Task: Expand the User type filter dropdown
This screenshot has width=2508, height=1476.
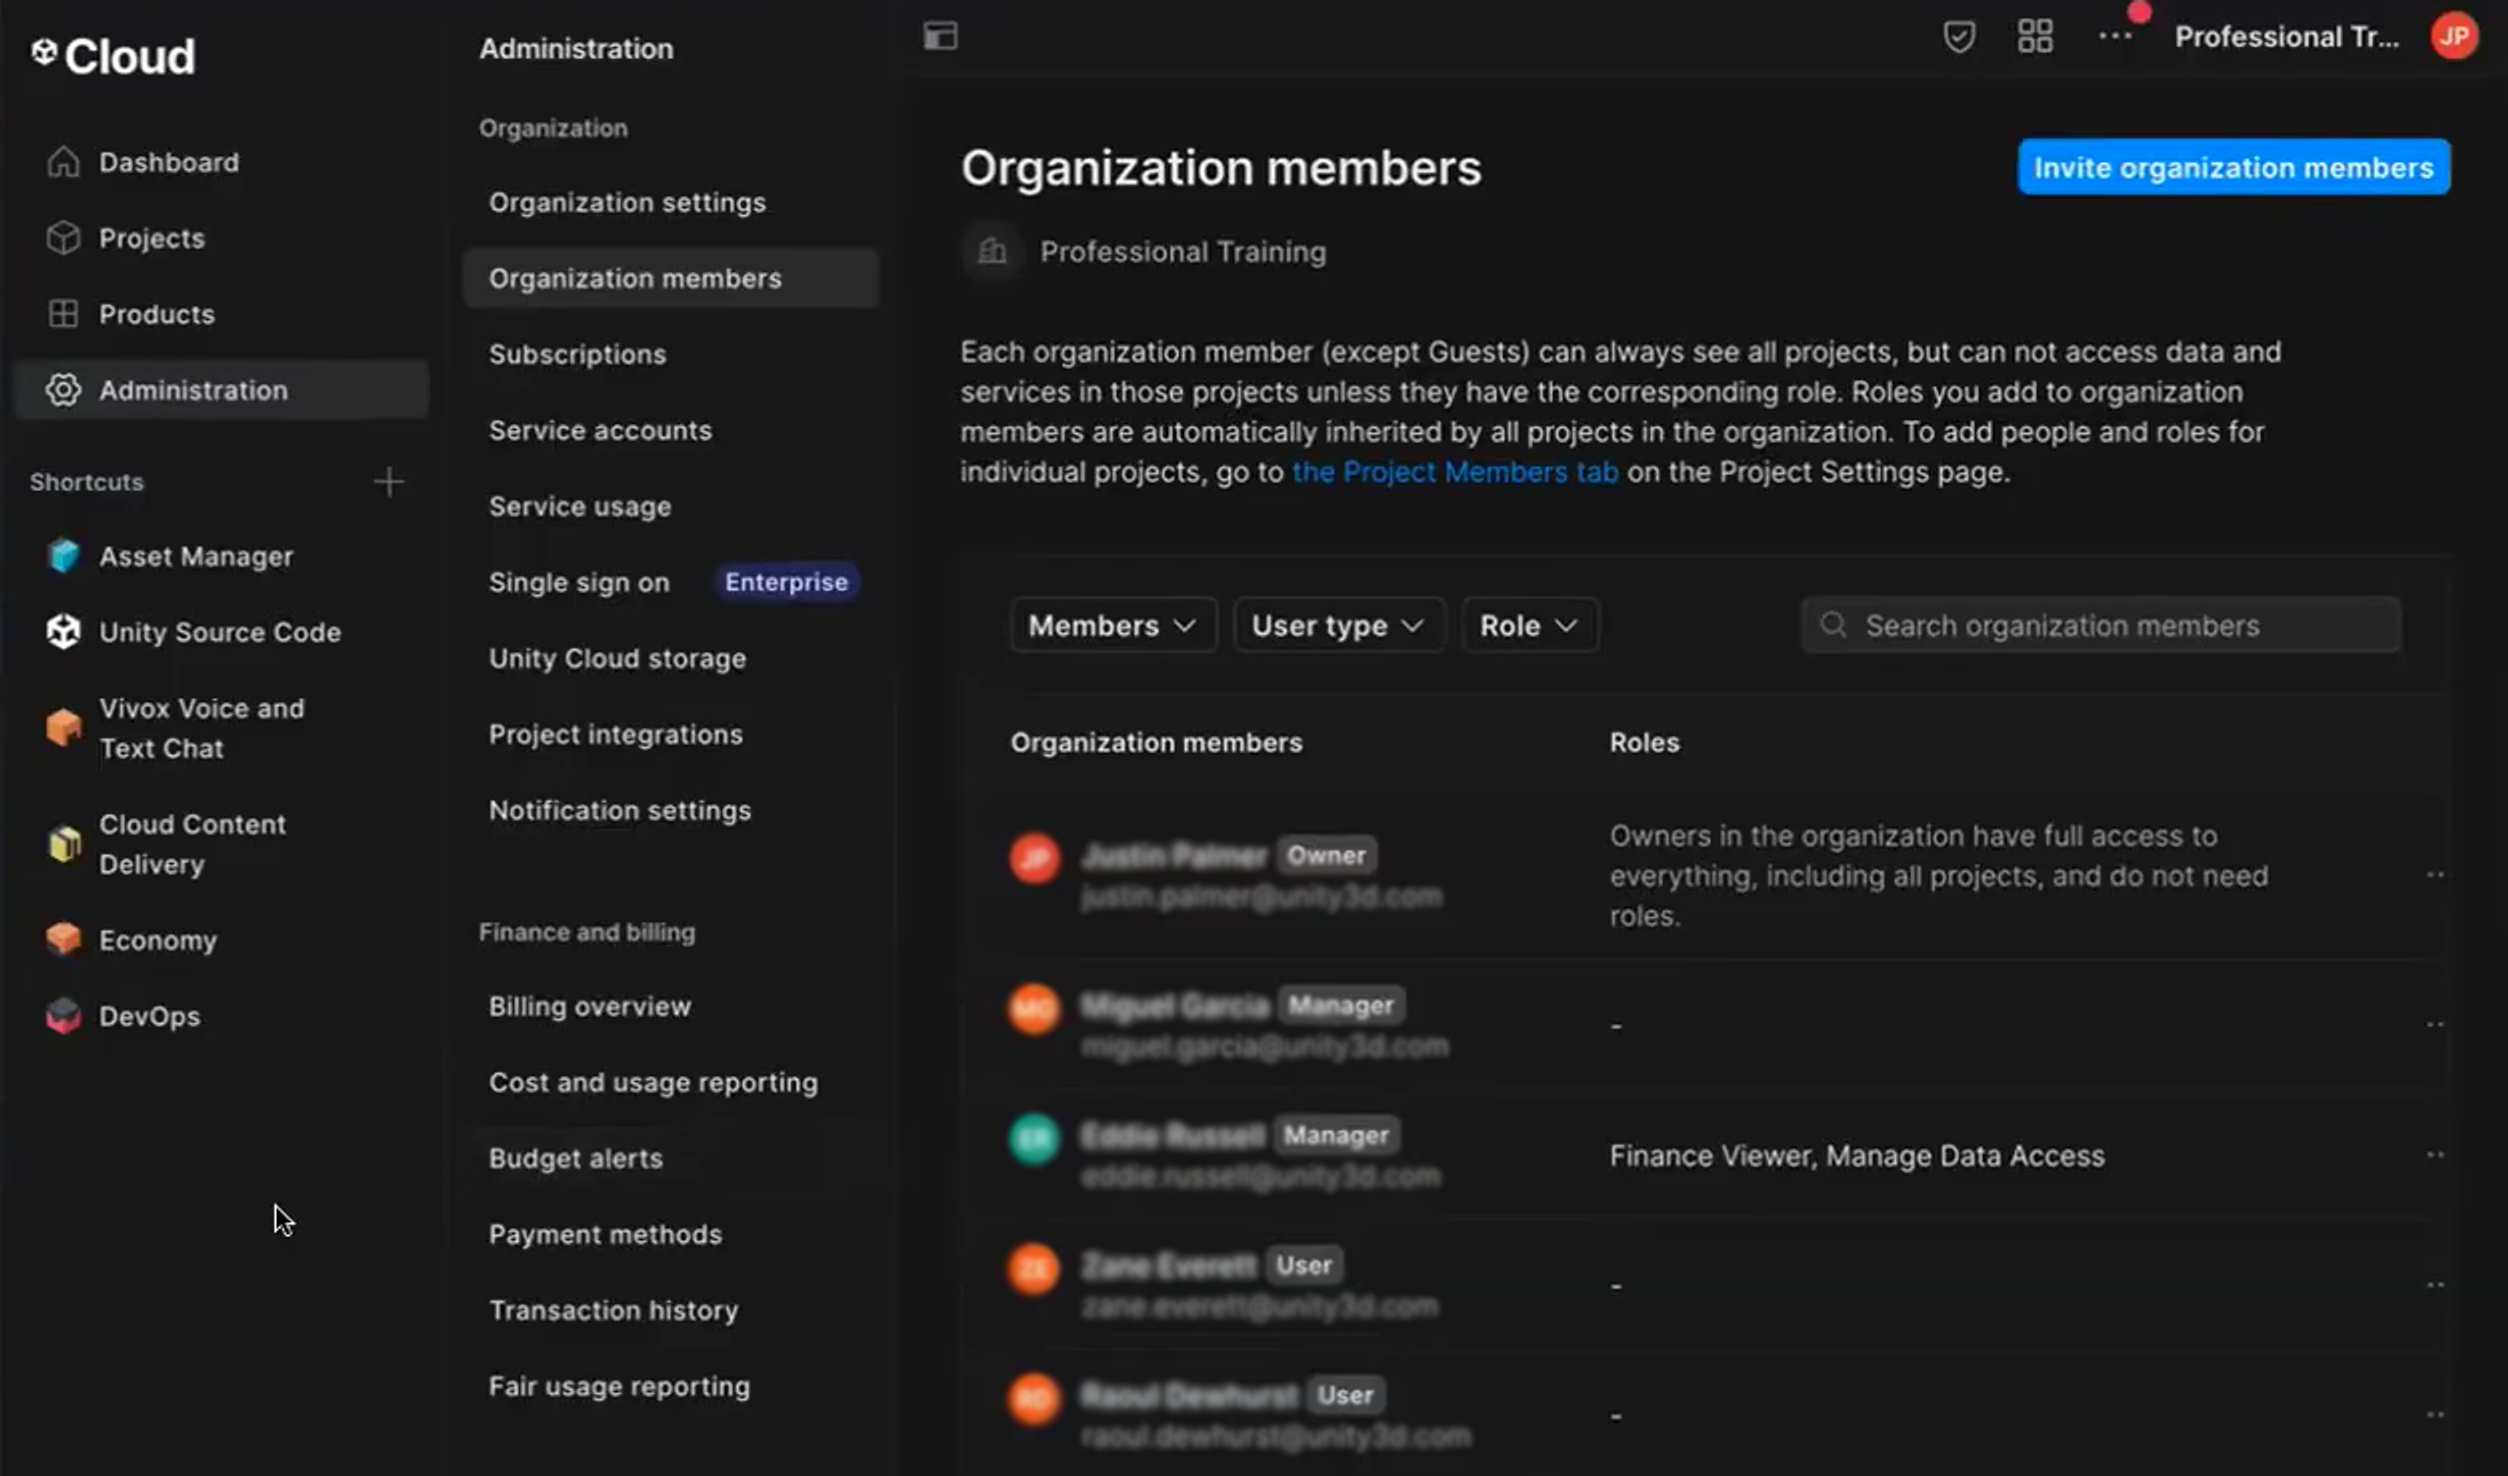Action: (x=1338, y=625)
